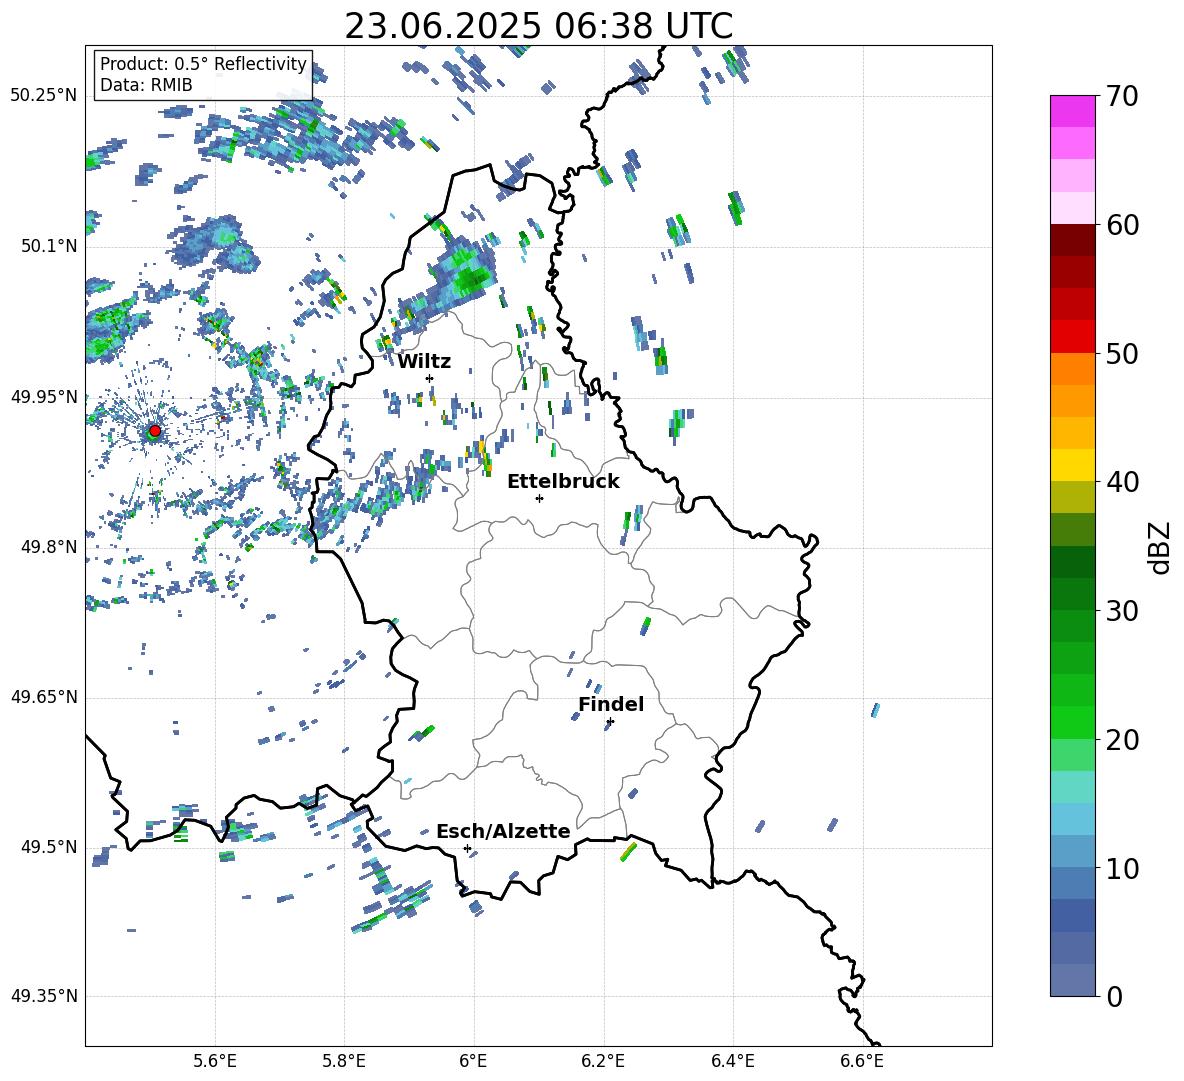Click the 49.65°N latitude label
The height and width of the screenshot is (1081, 1184).
pos(43,697)
